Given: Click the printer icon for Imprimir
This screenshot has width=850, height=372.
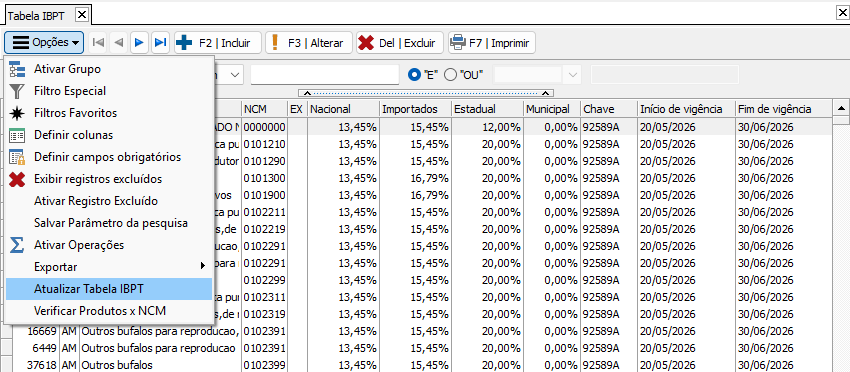Looking at the screenshot, I should click(x=458, y=42).
